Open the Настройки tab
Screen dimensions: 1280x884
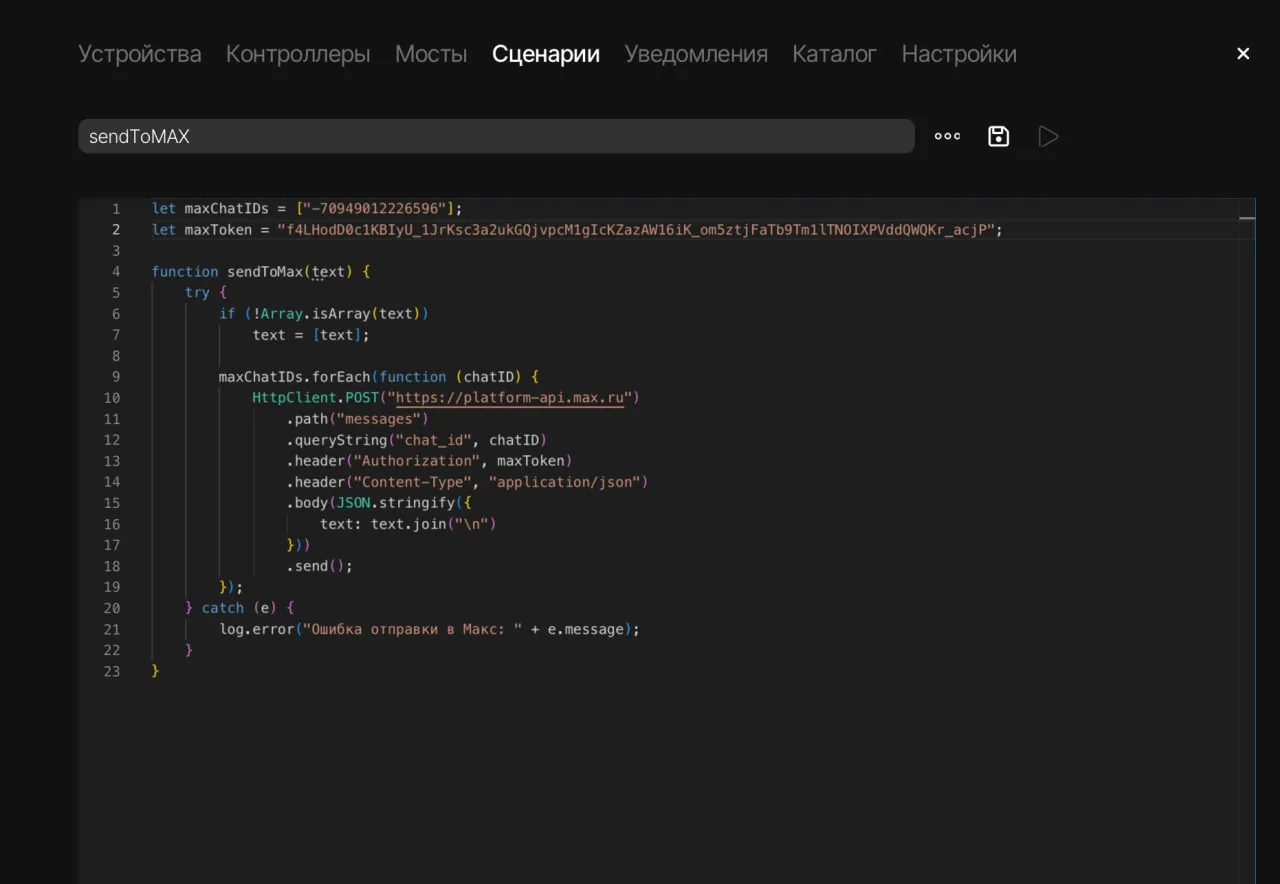tap(959, 54)
